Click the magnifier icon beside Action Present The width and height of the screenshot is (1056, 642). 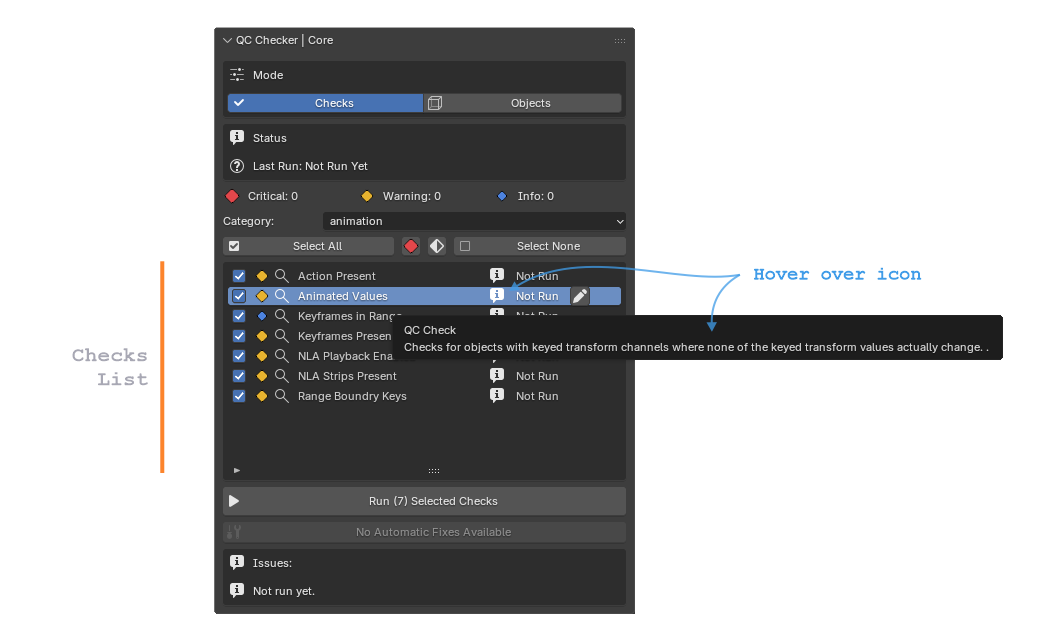[282, 276]
